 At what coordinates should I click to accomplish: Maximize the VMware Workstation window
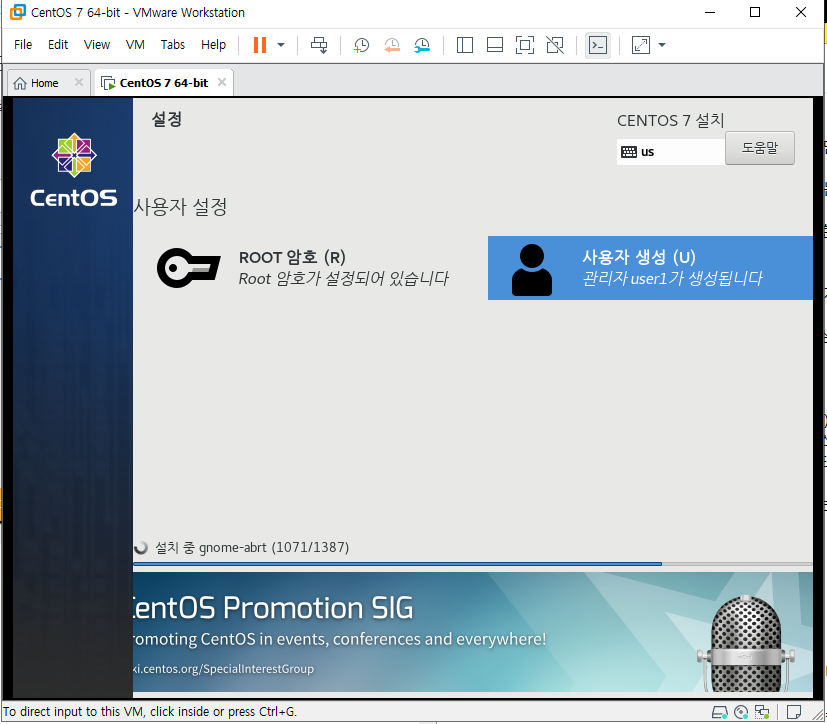[x=755, y=12]
